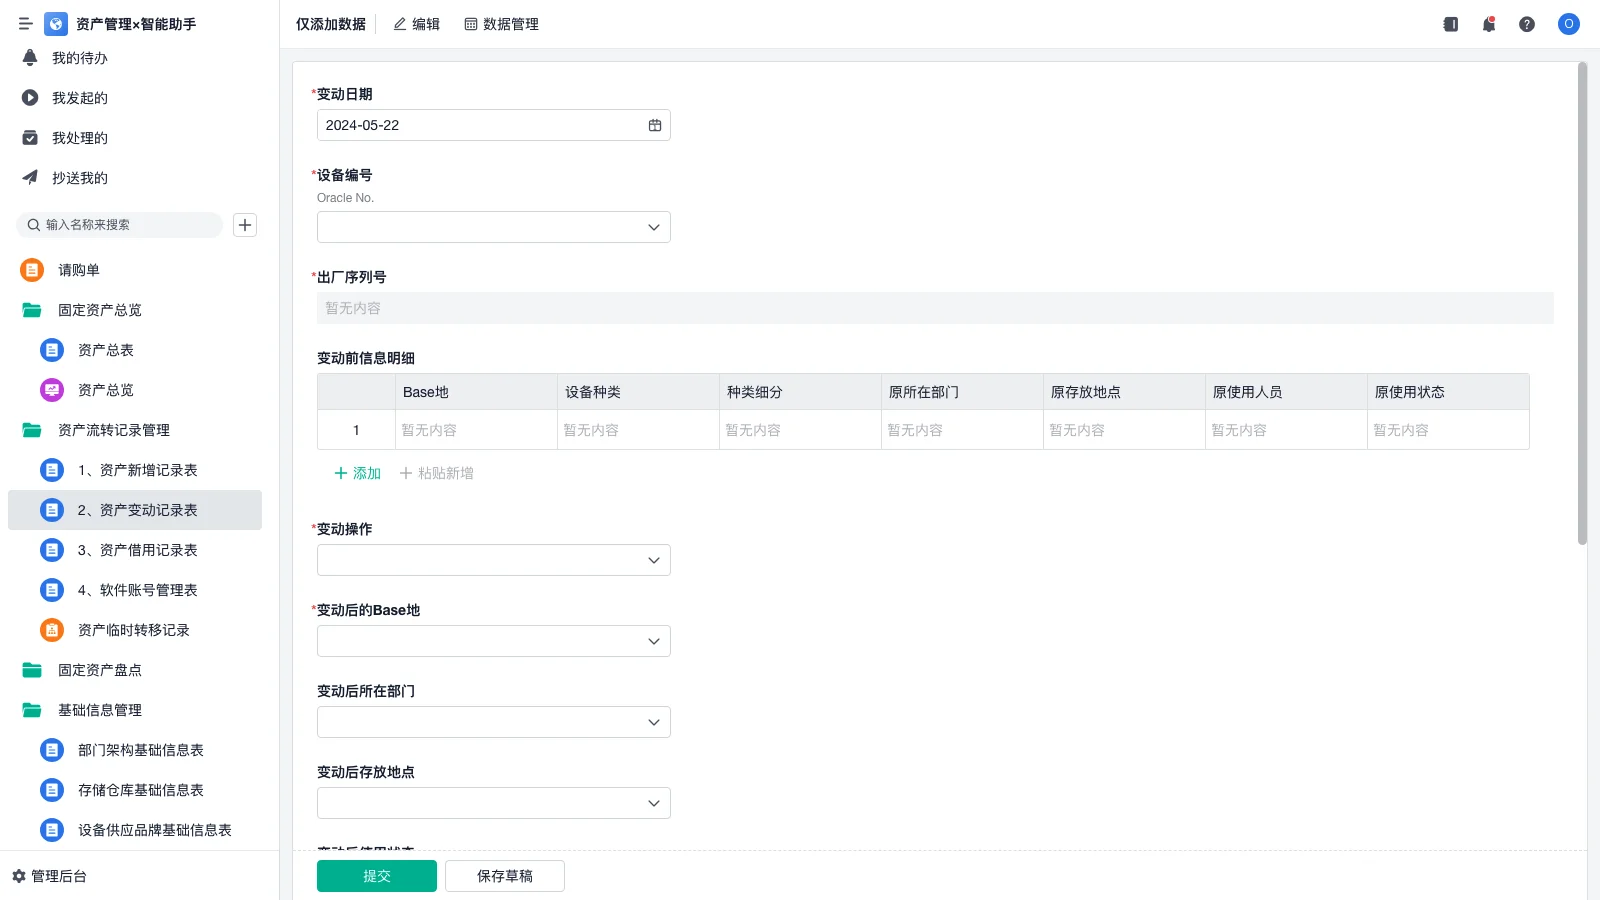Image resolution: width=1600 pixels, height=900 pixels.
Task: Collapse the sidebar with hamburger icon
Action: pyautogui.click(x=26, y=24)
